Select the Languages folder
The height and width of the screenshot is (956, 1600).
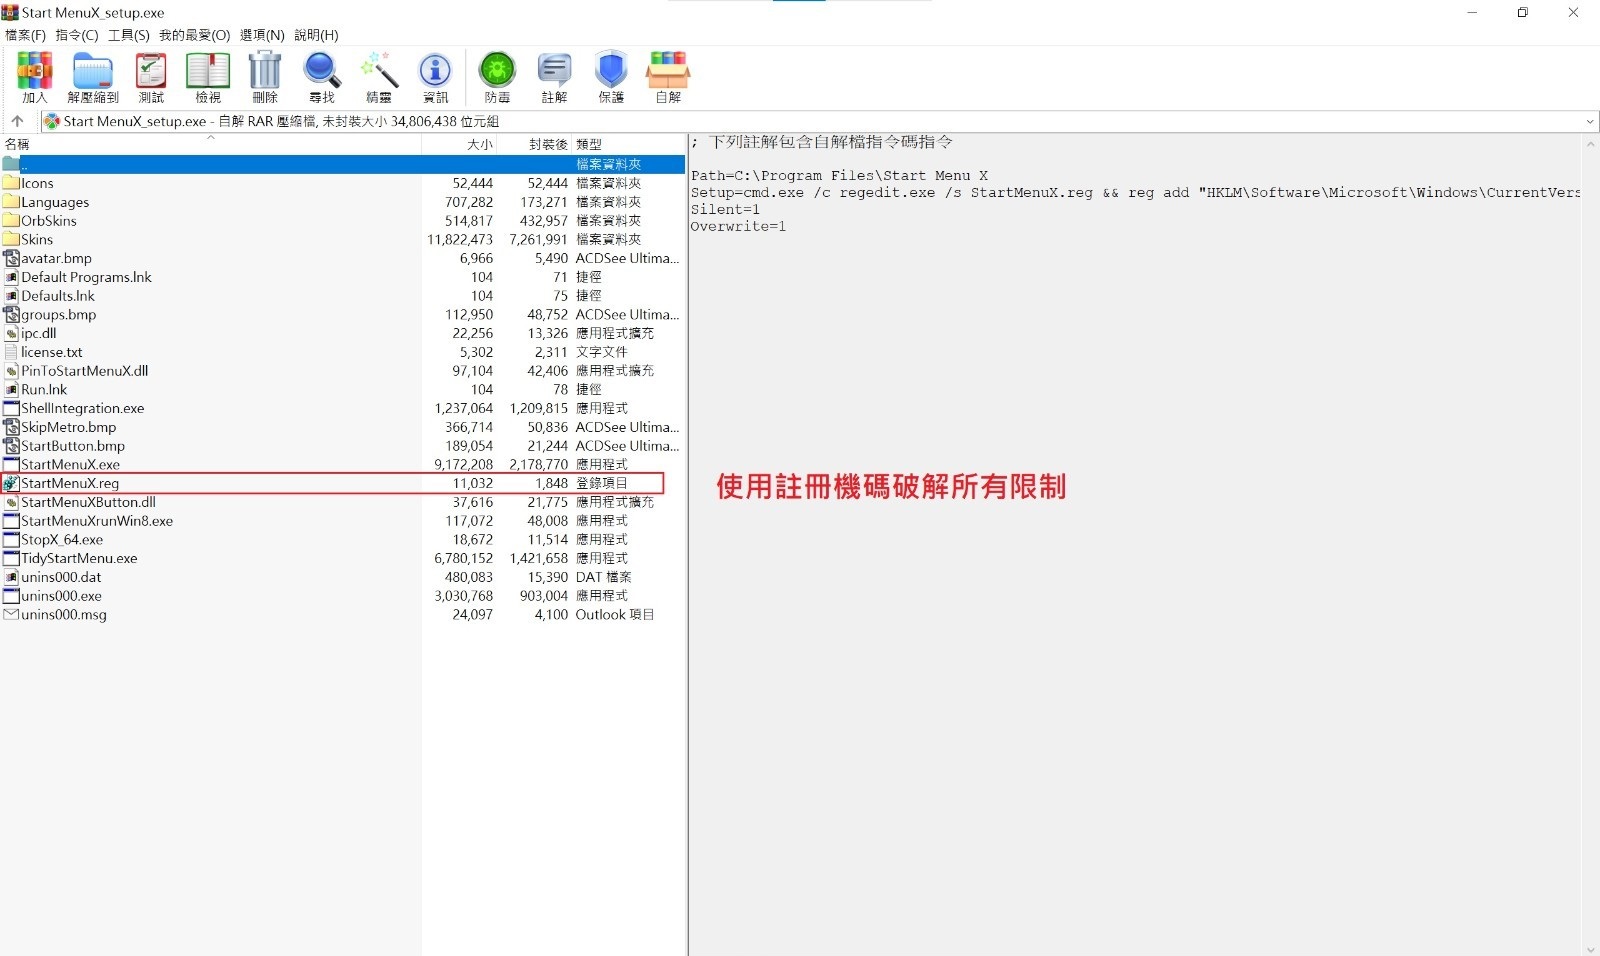(x=343, y=202)
